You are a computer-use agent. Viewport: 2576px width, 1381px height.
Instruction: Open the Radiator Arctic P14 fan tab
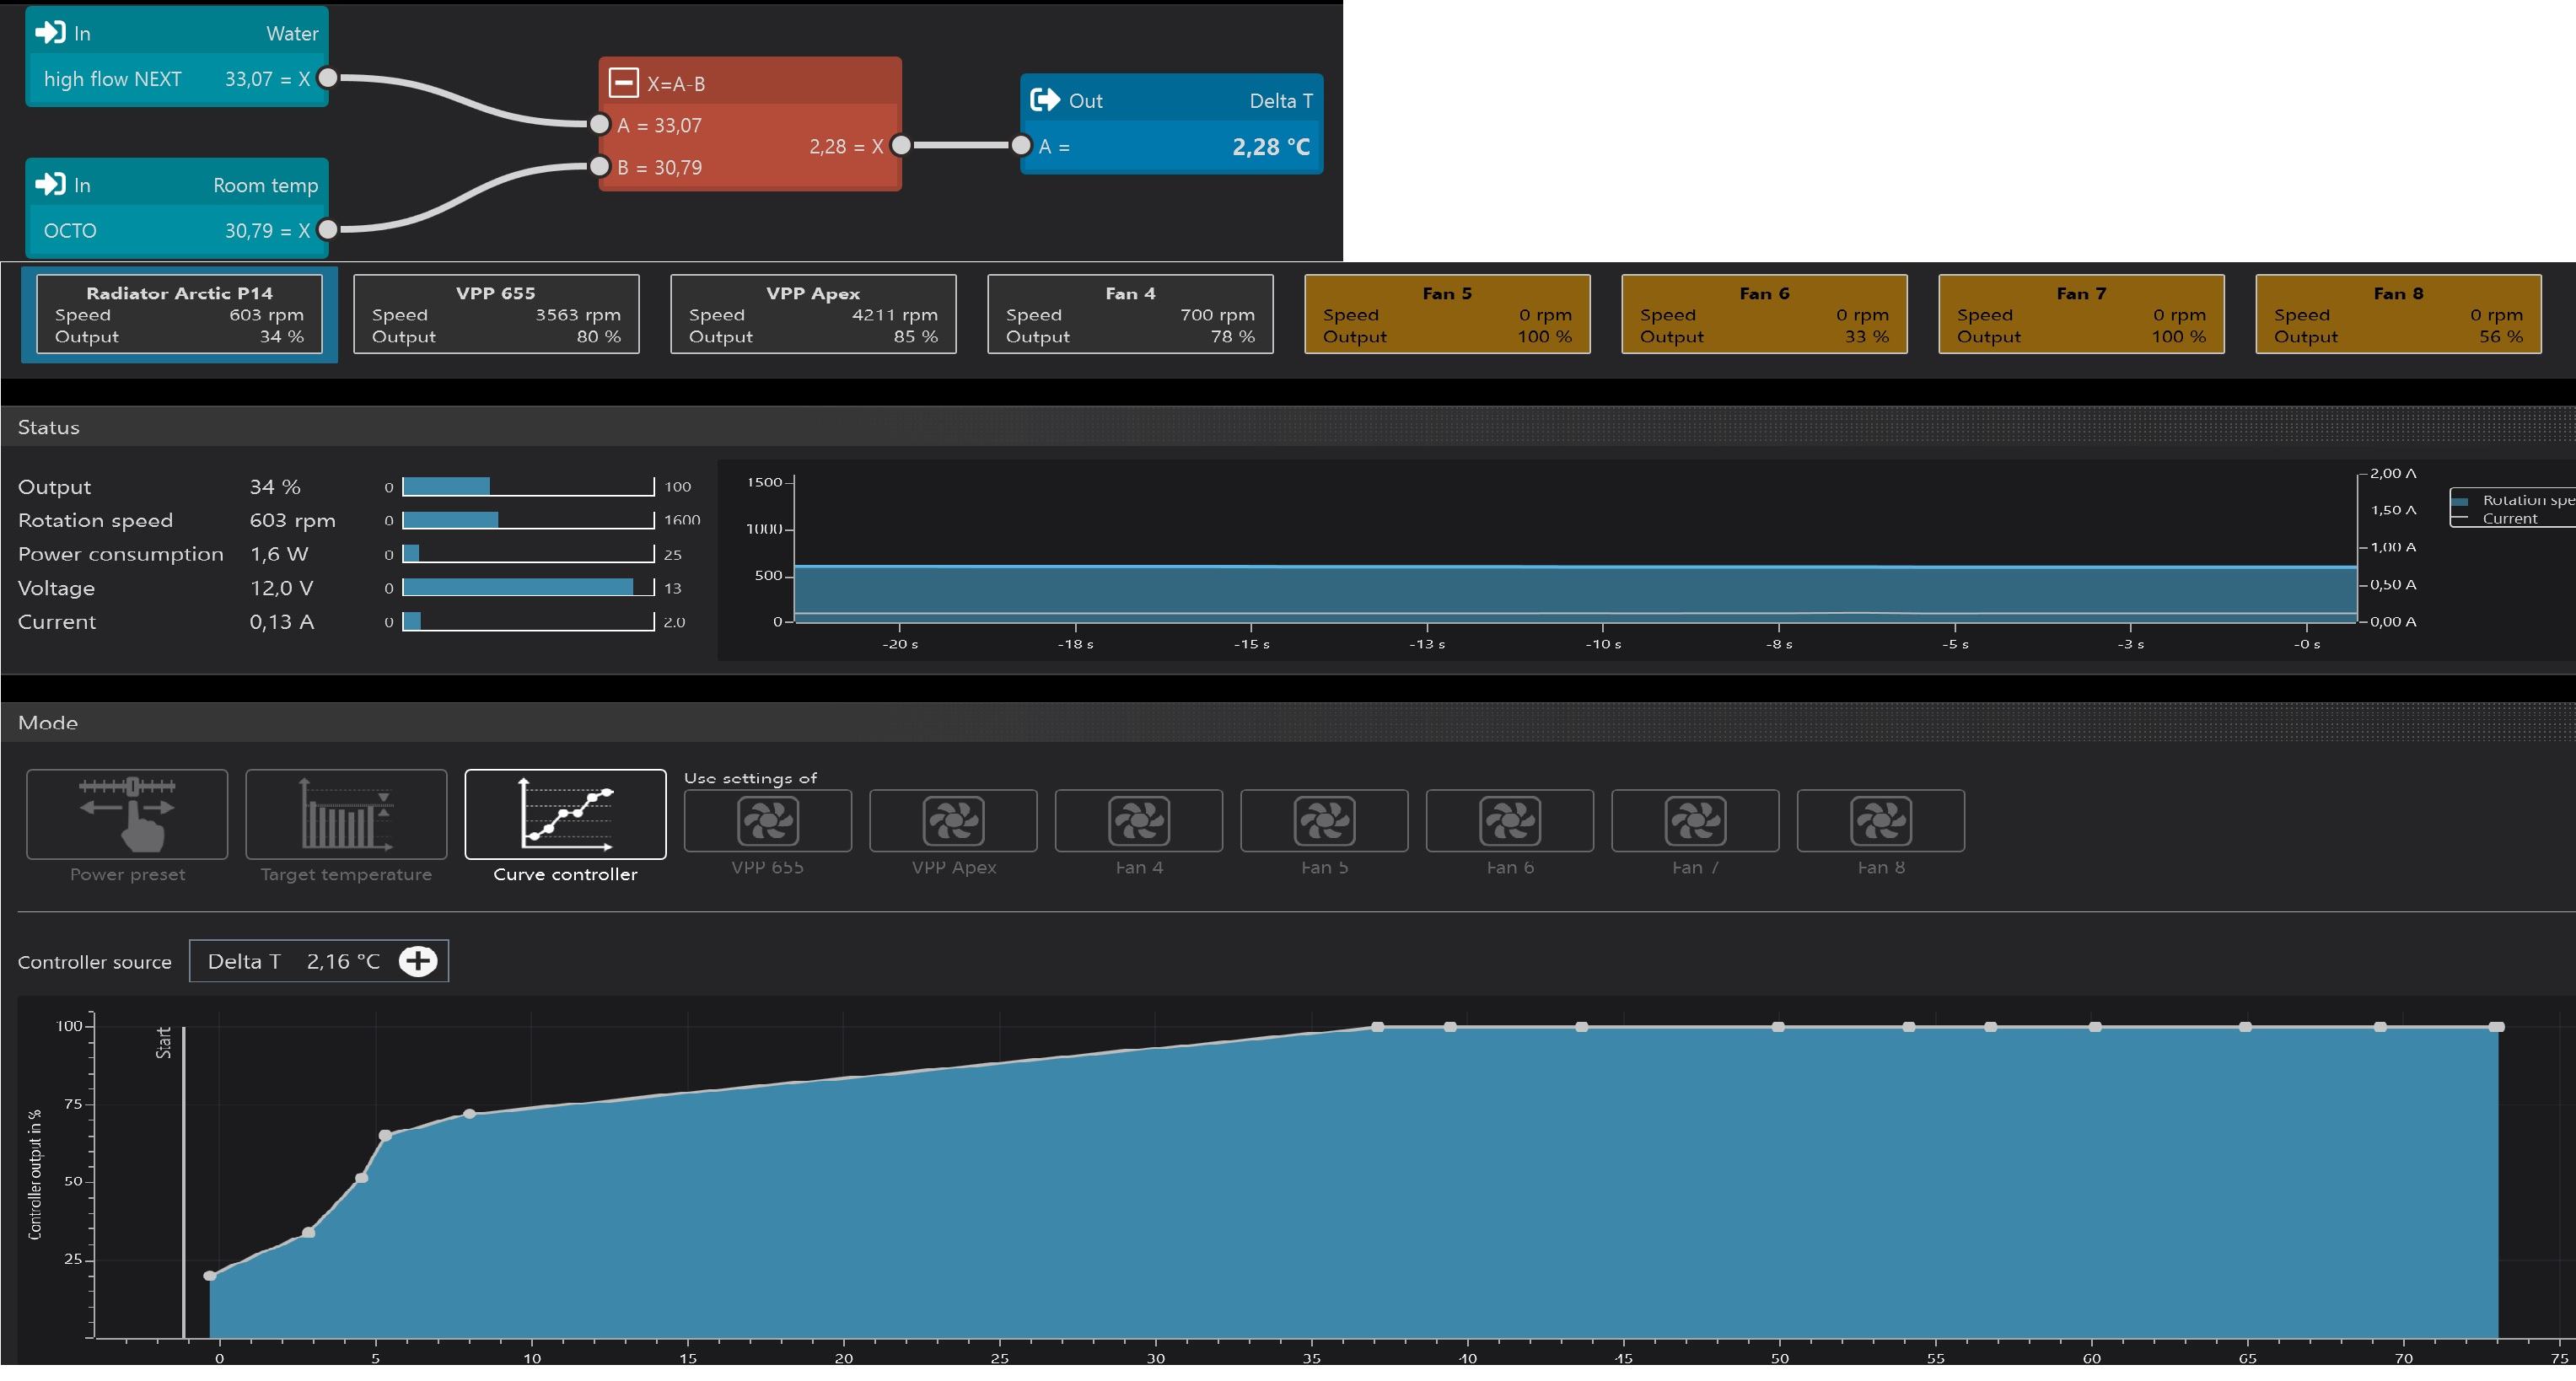pos(179,314)
